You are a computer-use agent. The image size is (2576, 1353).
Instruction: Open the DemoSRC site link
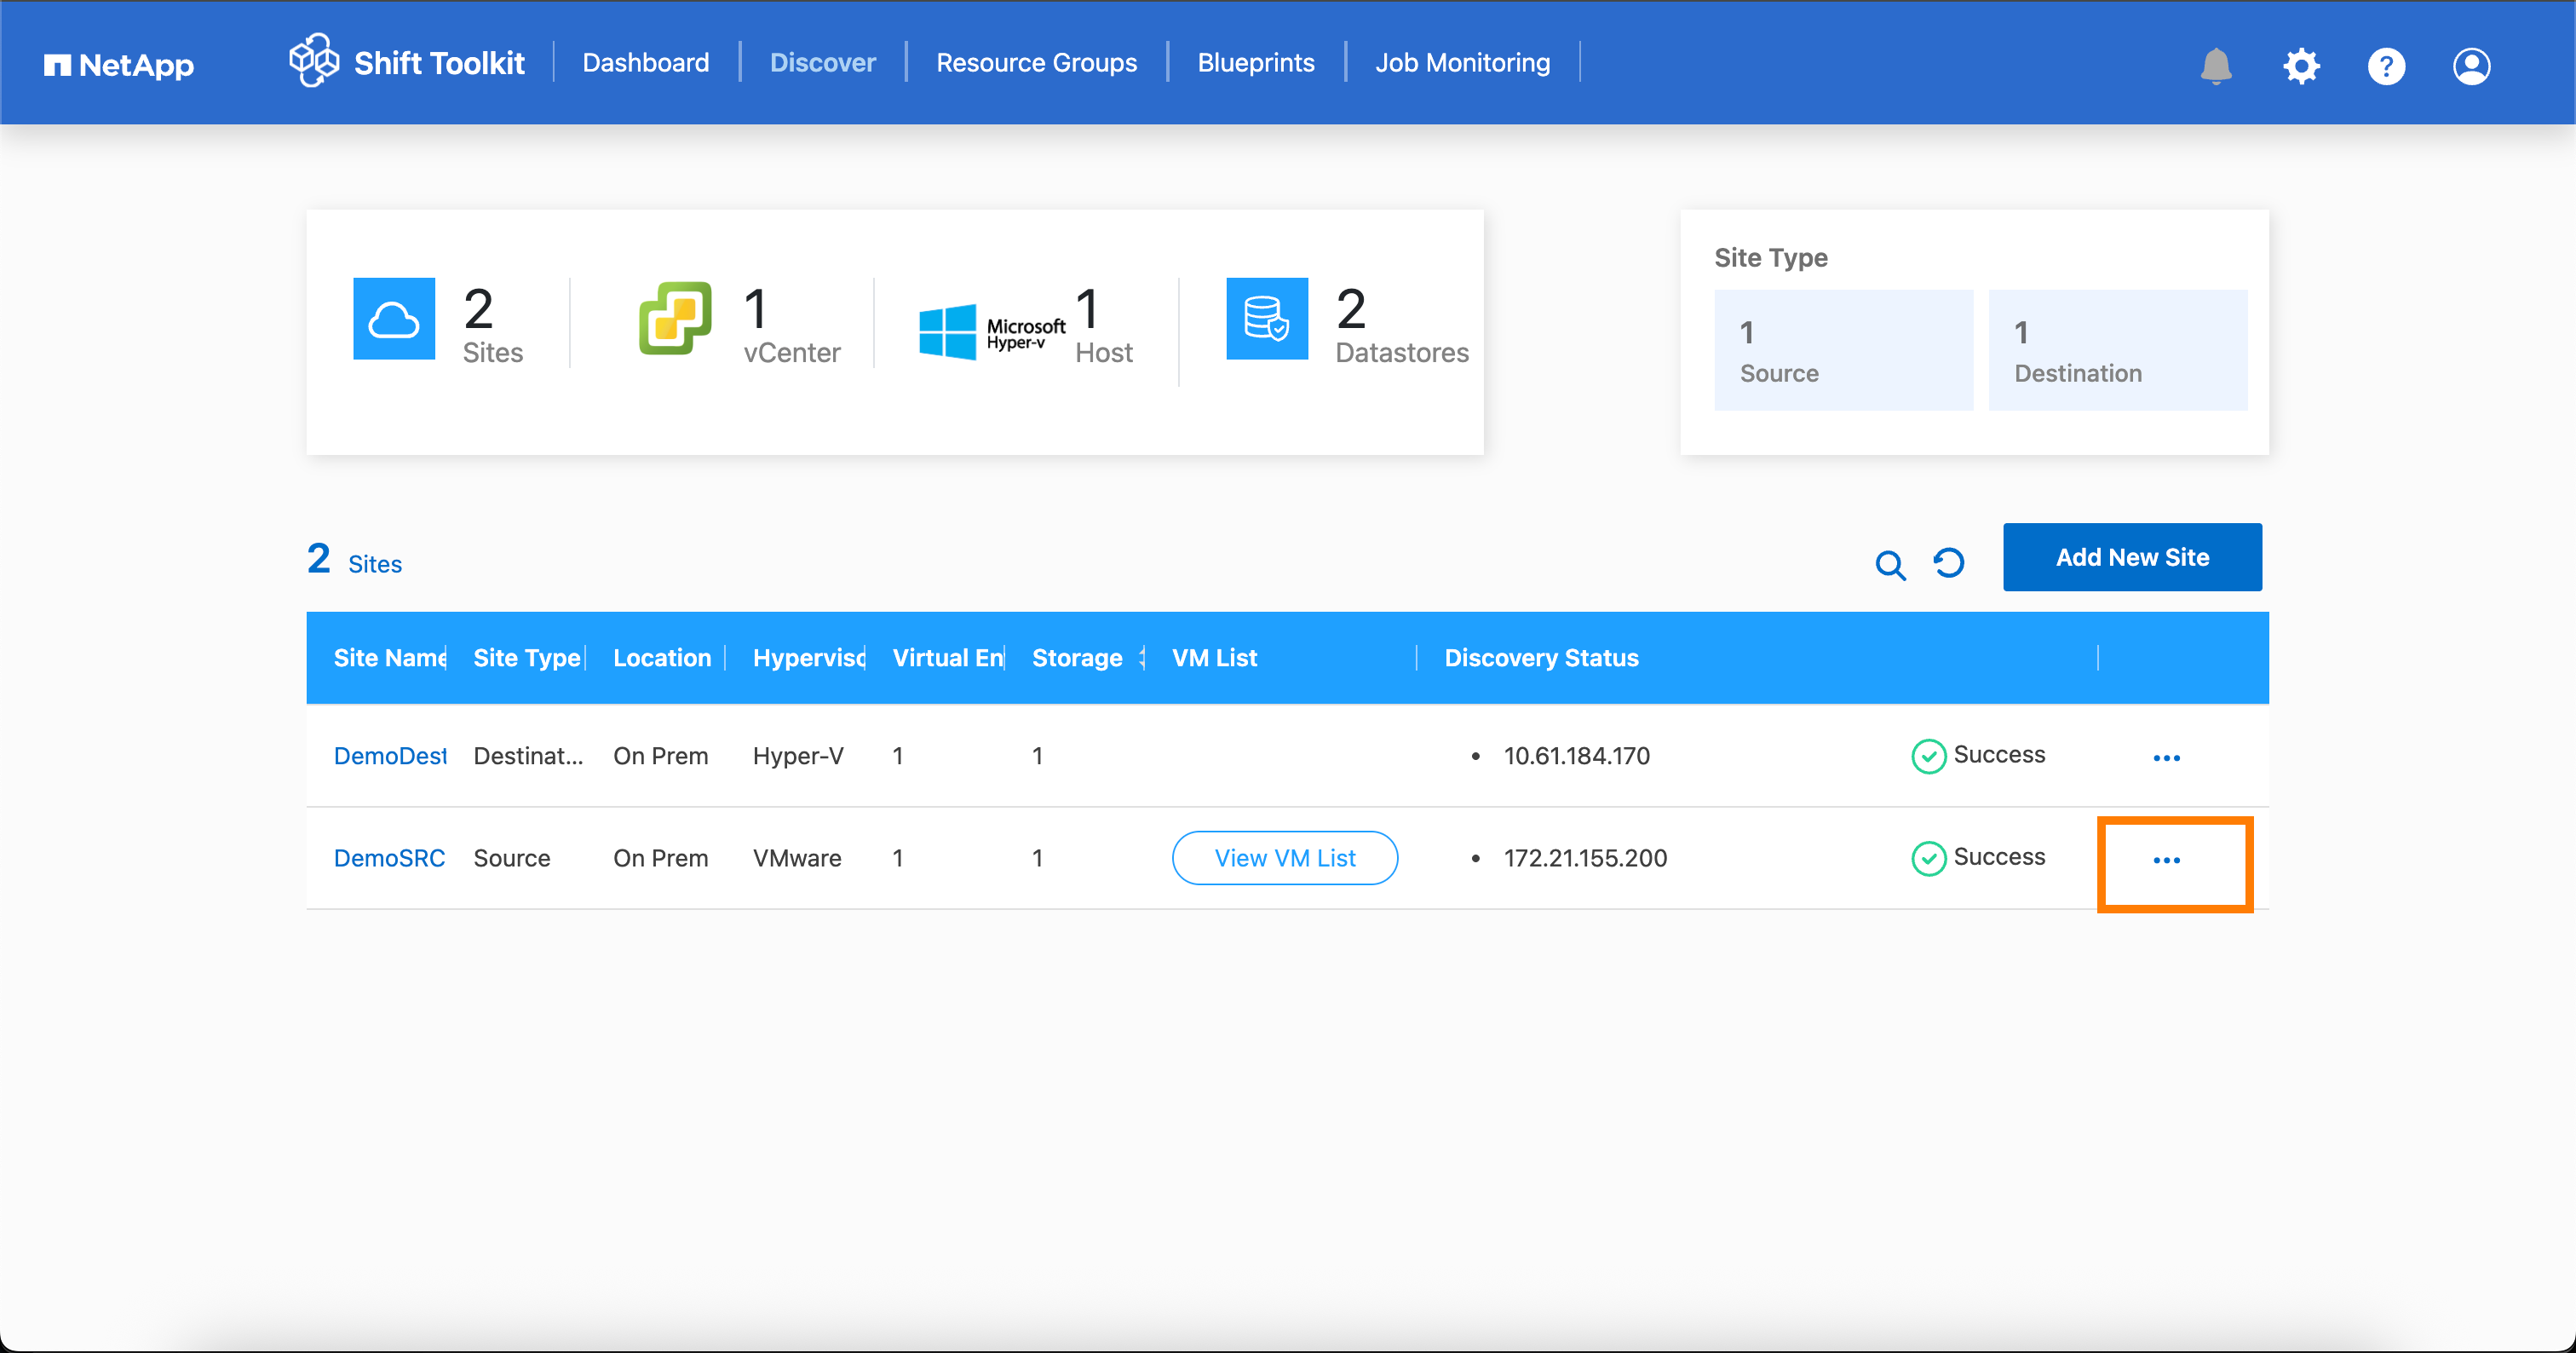[x=389, y=858]
